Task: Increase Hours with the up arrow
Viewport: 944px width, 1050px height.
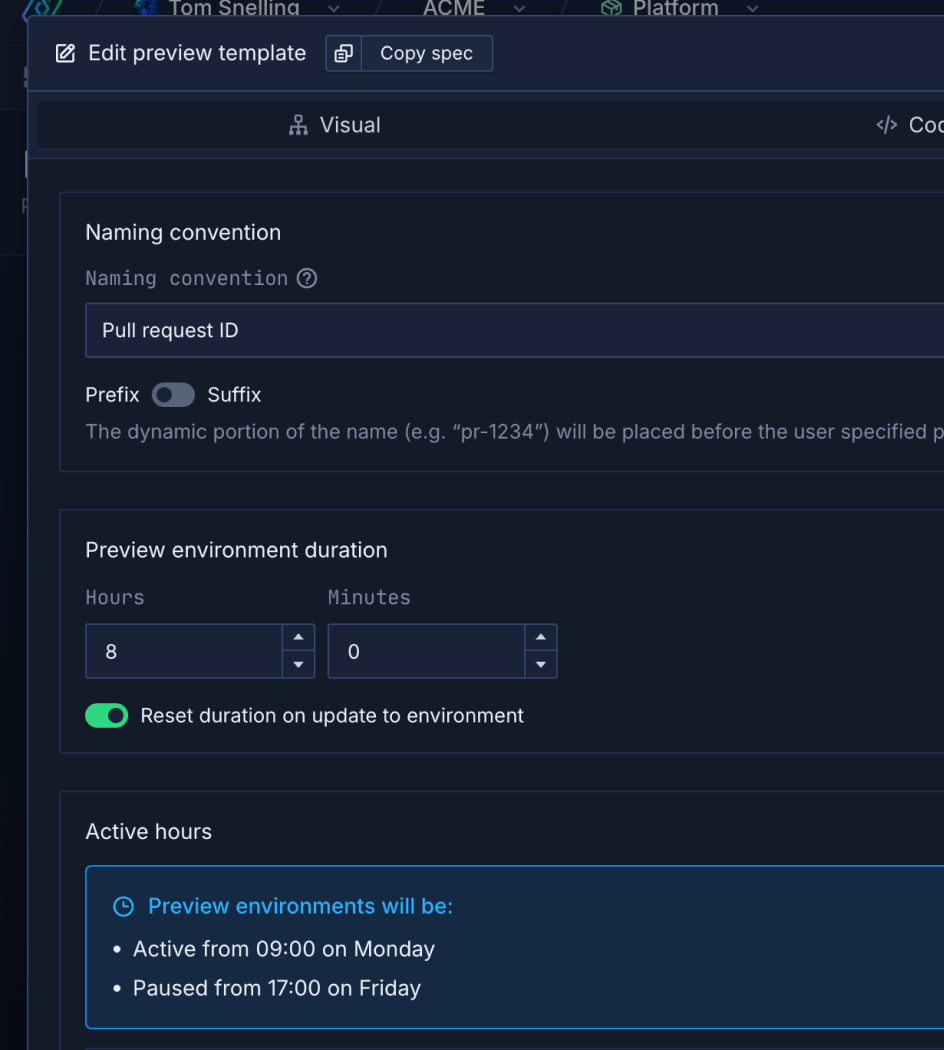Action: [x=298, y=638]
